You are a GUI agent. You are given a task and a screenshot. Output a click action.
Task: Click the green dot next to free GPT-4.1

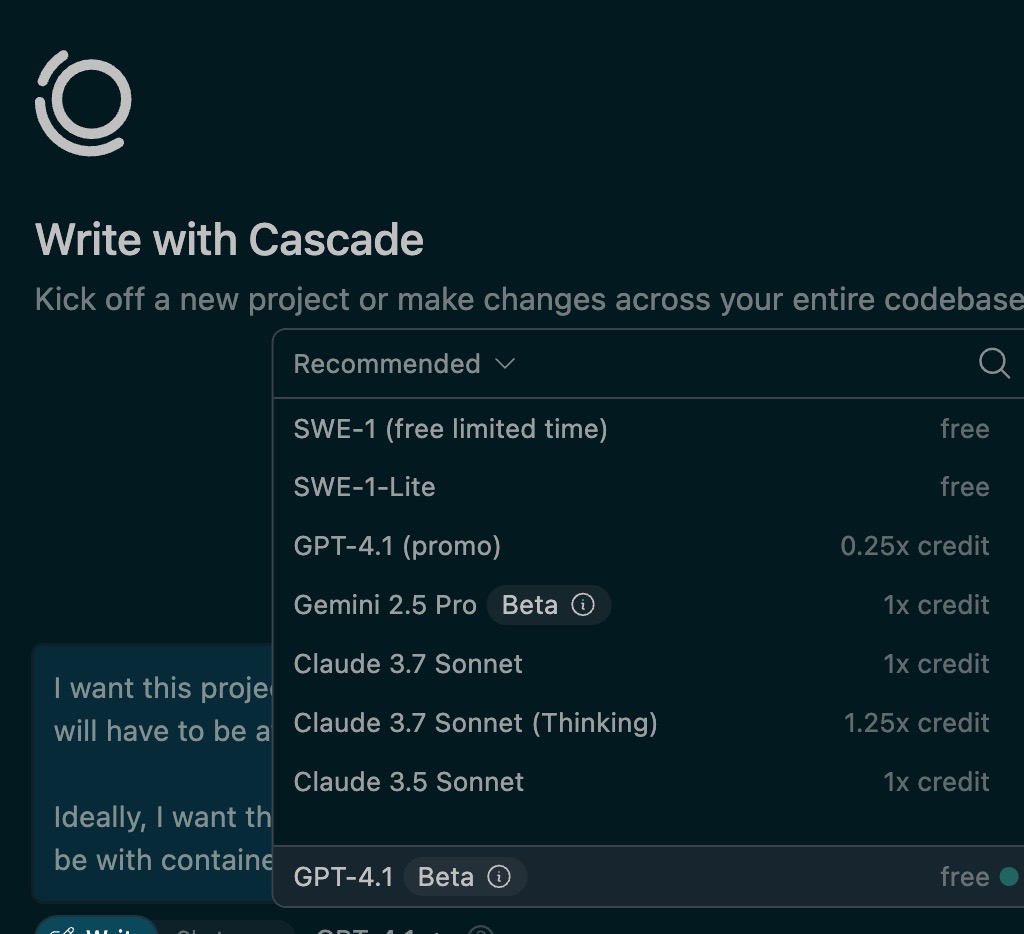(x=1009, y=877)
